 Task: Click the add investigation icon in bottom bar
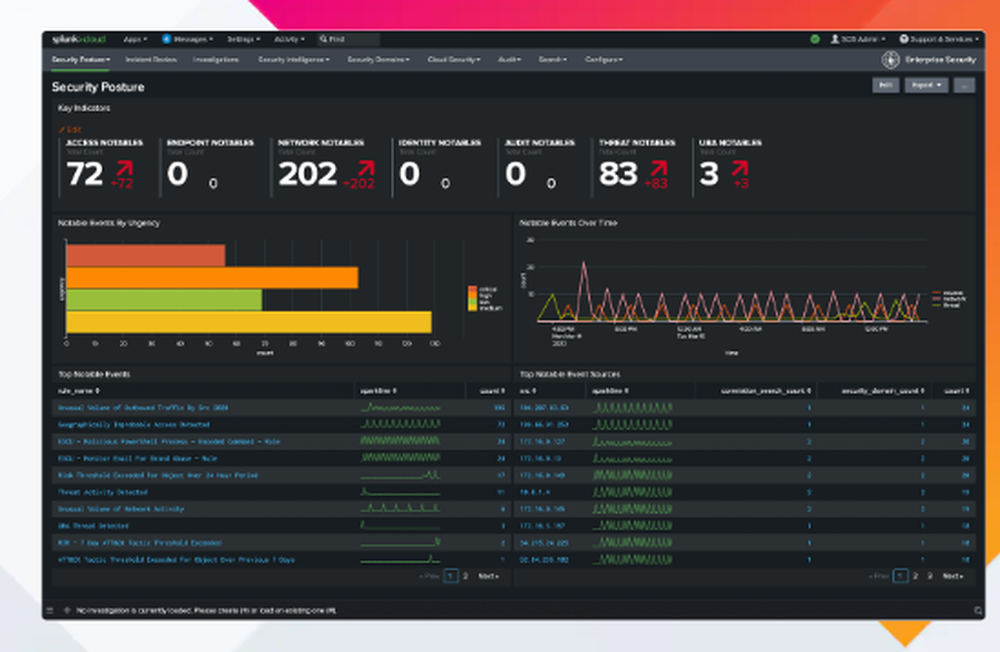coord(66,611)
